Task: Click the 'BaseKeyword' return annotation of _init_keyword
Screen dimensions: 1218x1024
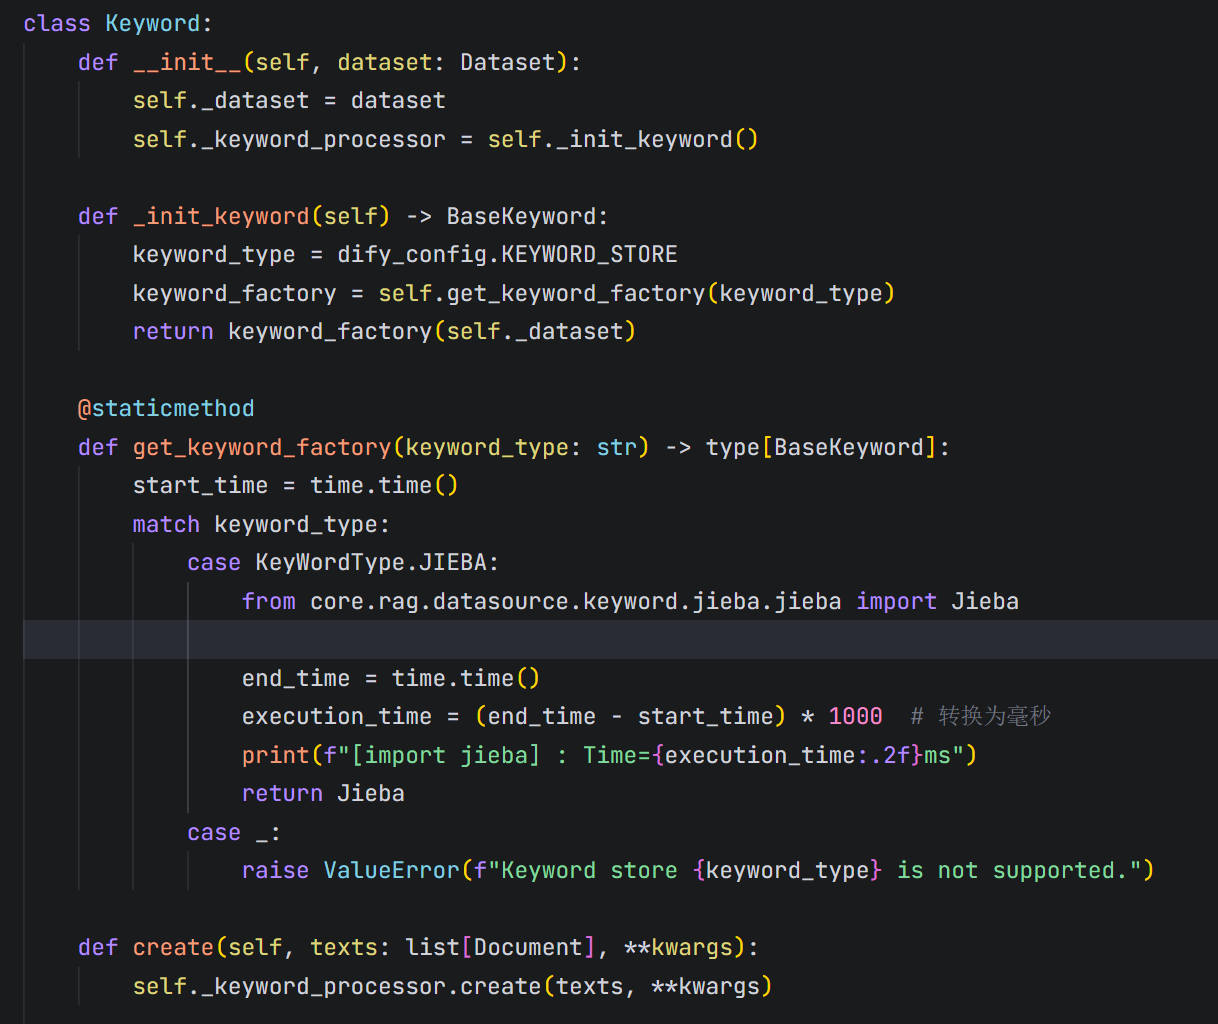Action: [521, 216]
